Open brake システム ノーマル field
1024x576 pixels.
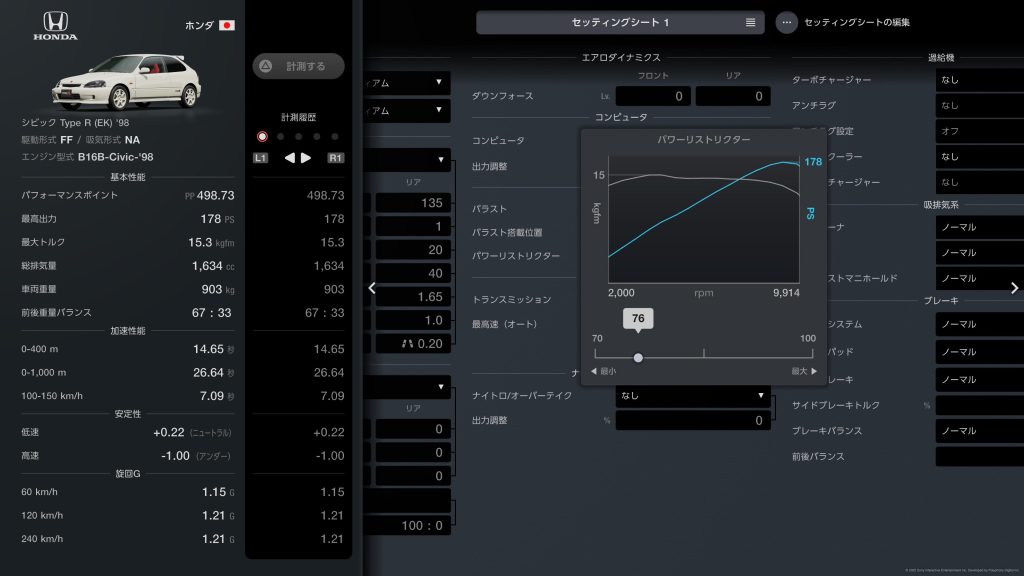click(x=980, y=324)
